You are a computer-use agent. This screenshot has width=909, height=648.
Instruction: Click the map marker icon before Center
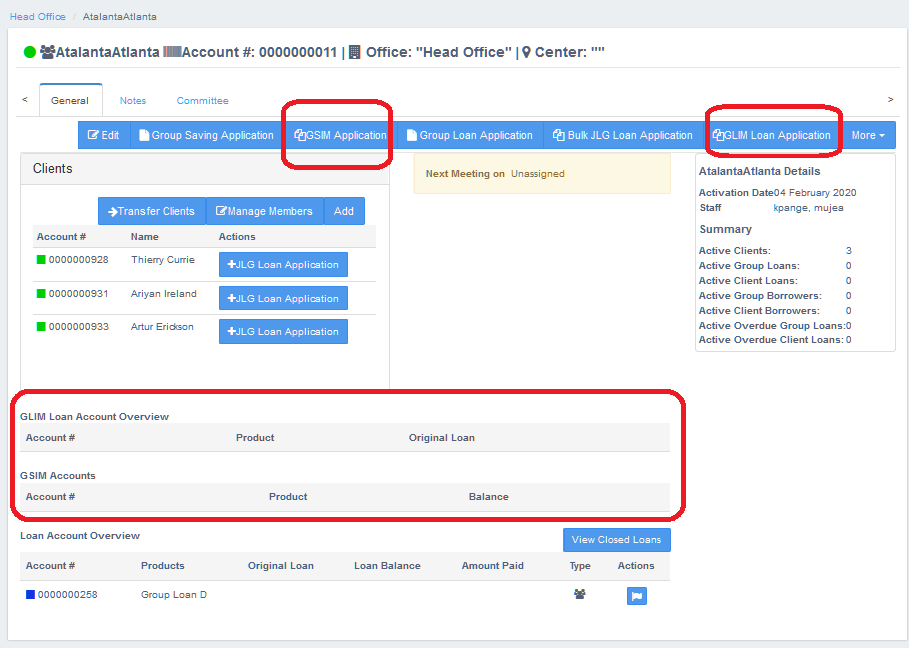(x=526, y=52)
